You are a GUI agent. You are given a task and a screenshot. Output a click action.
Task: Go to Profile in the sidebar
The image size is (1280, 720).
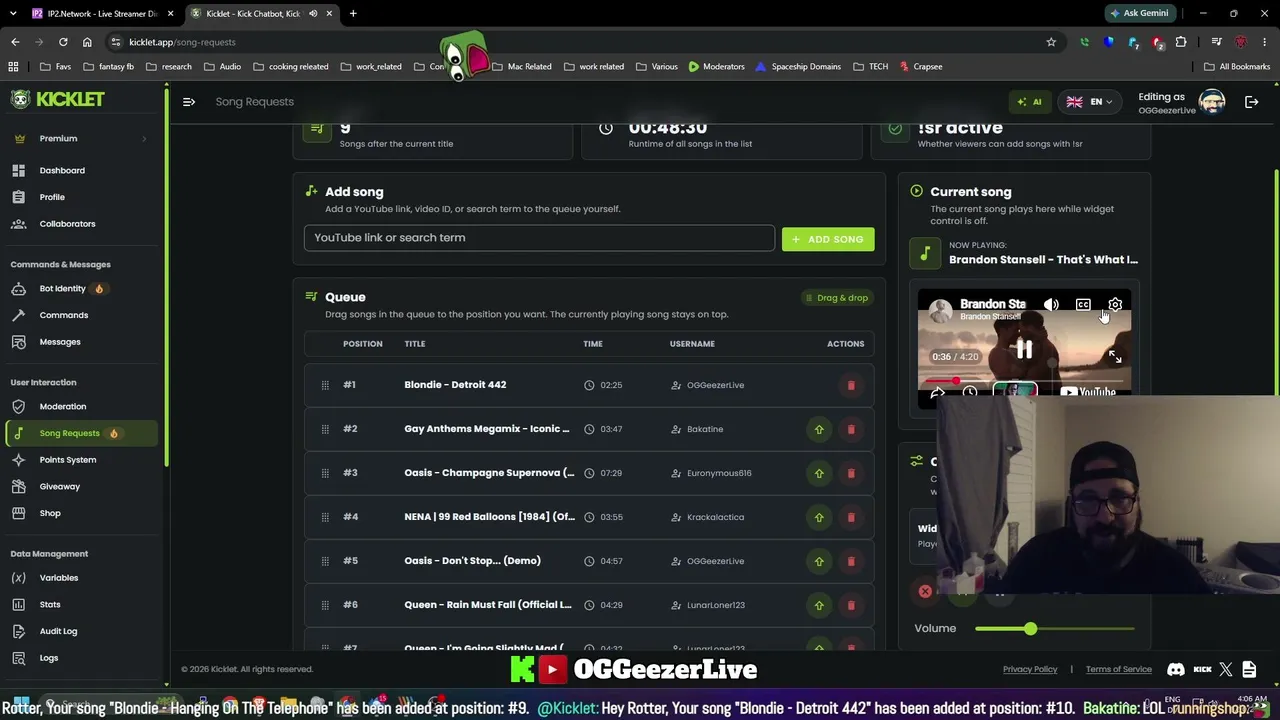[52, 197]
